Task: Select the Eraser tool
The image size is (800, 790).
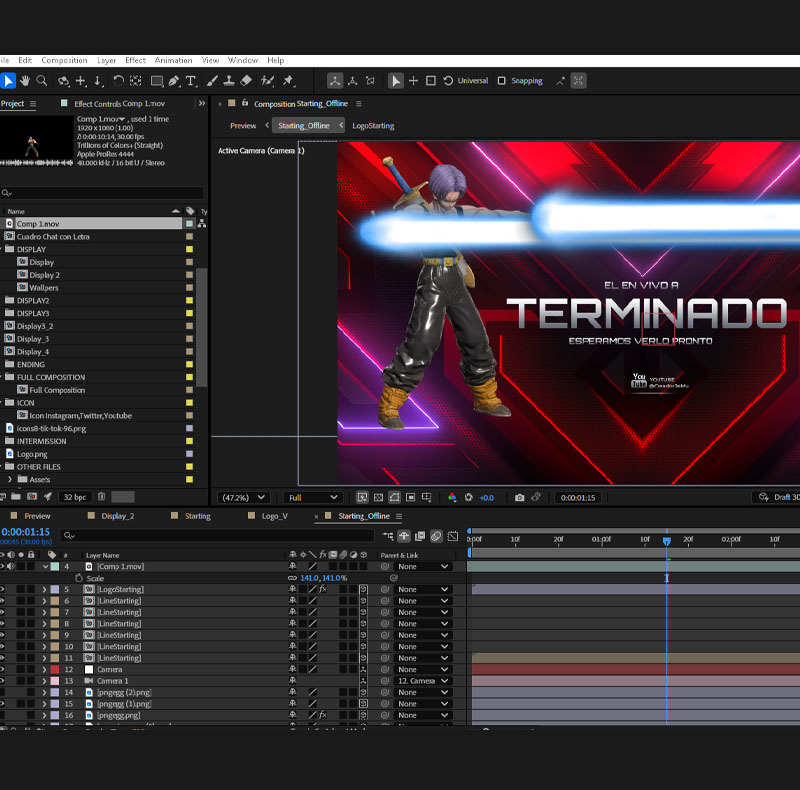Action: click(x=246, y=81)
